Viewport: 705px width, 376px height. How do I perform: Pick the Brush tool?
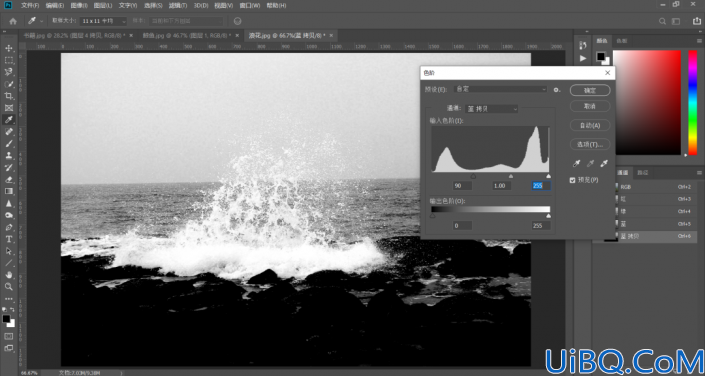(x=9, y=143)
